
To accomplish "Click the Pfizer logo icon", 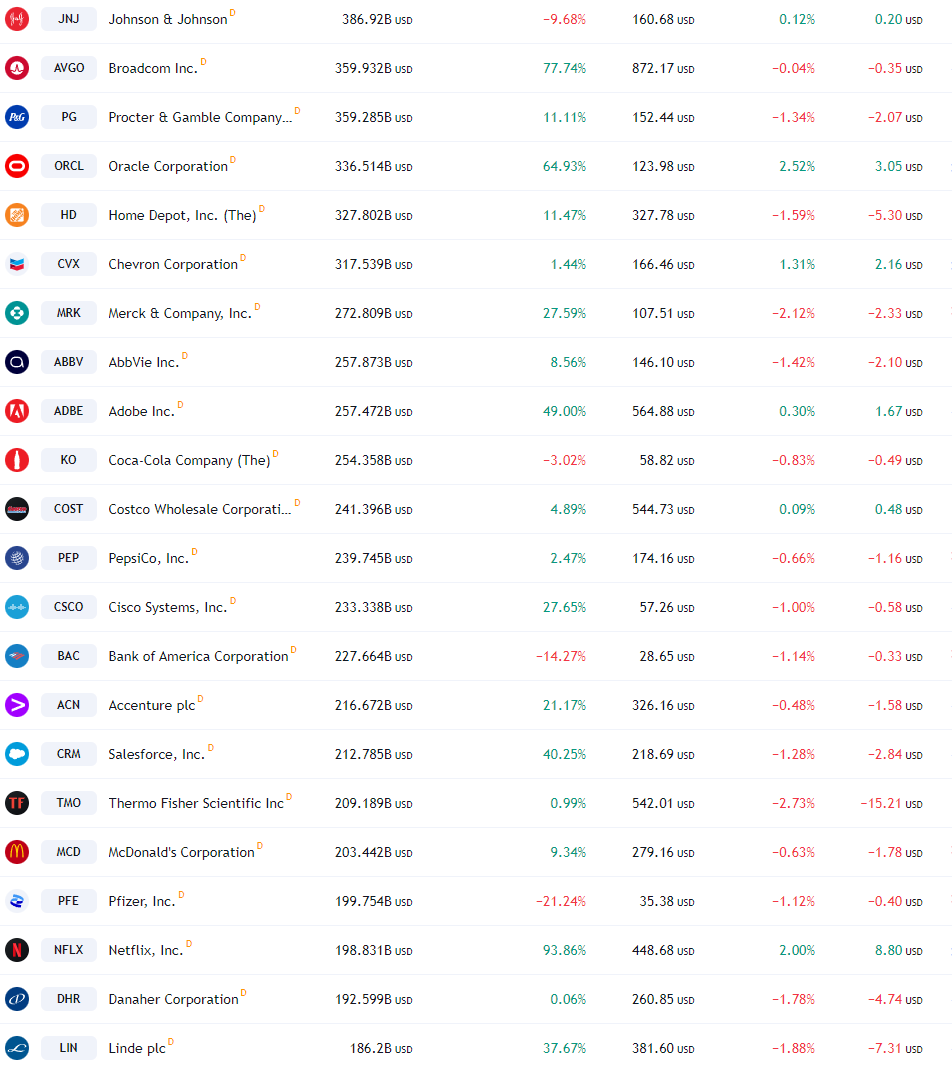I will tap(17, 900).
